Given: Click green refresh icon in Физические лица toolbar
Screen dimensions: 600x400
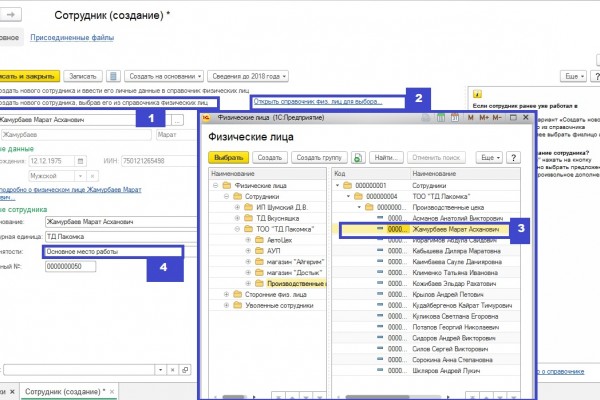Looking at the screenshot, I should coord(358,157).
